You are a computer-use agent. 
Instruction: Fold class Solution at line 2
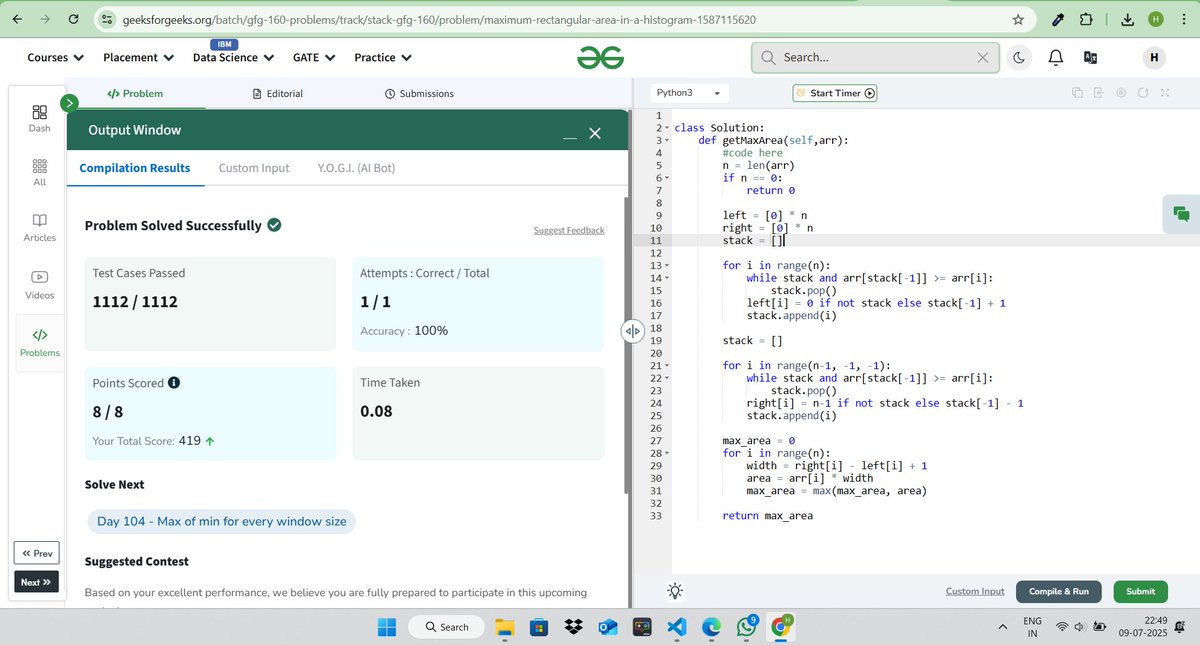pos(667,128)
